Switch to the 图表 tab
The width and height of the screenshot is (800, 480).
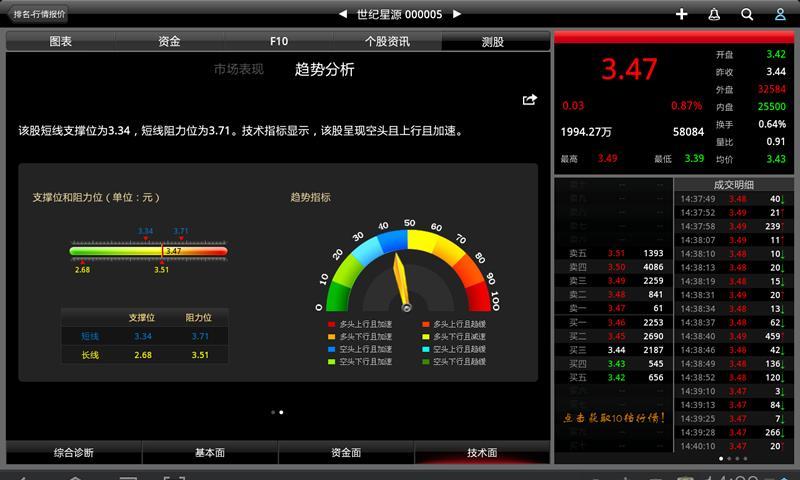[61, 41]
